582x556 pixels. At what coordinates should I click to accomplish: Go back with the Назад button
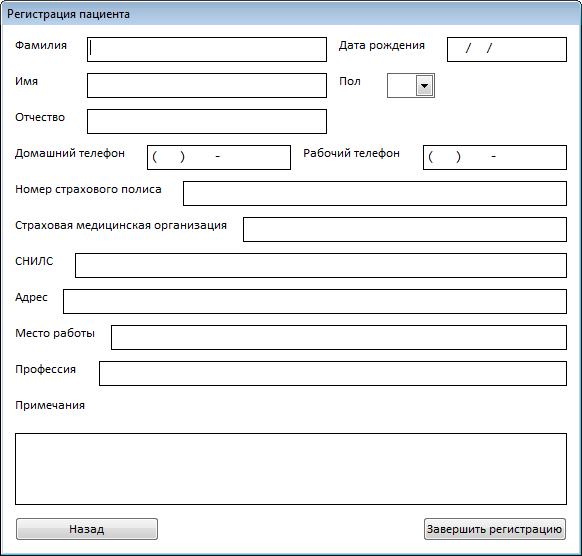click(x=87, y=529)
